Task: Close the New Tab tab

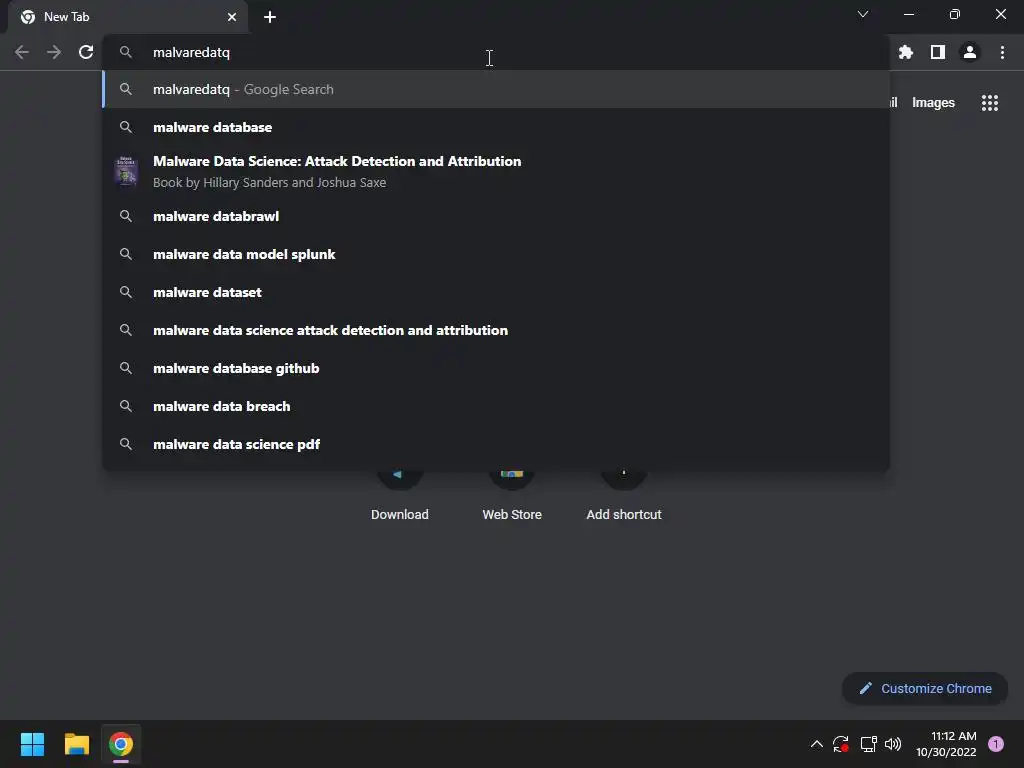Action: [232, 17]
